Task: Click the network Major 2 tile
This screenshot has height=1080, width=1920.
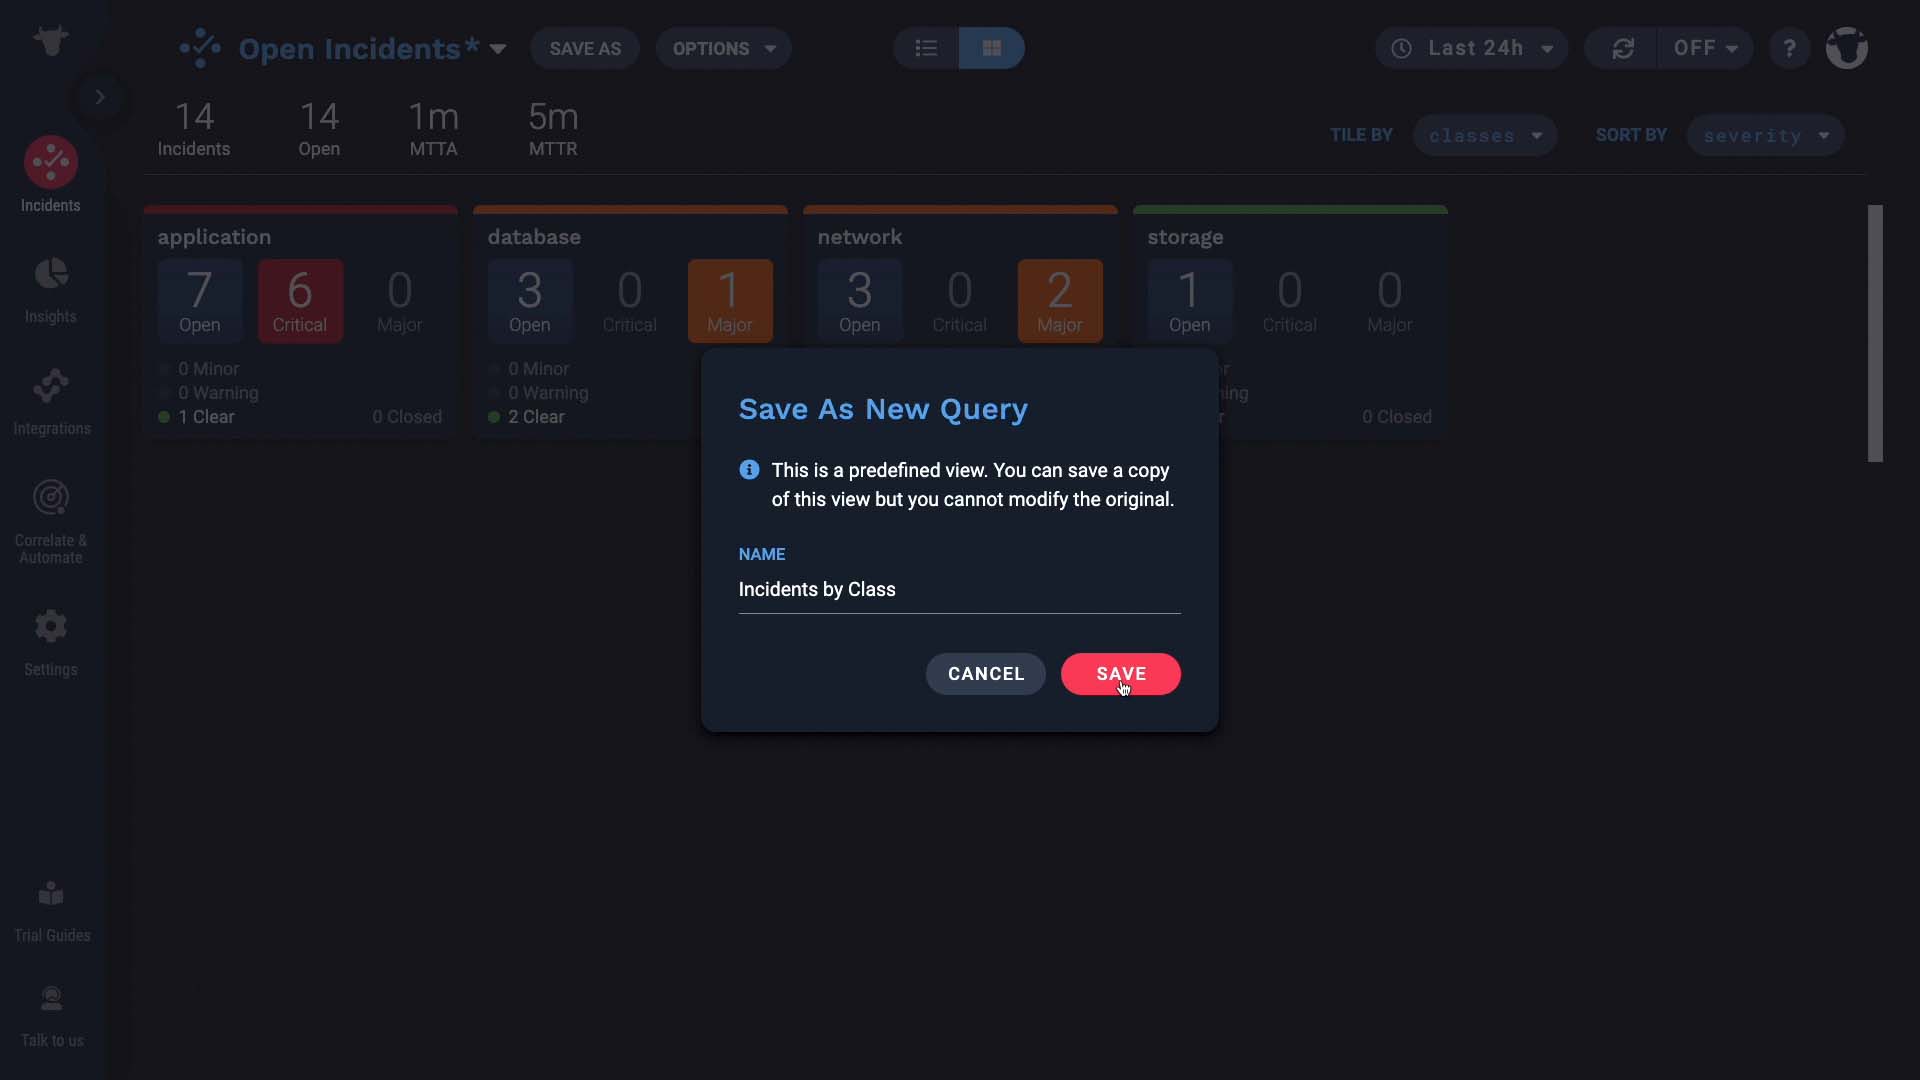Action: (1060, 301)
